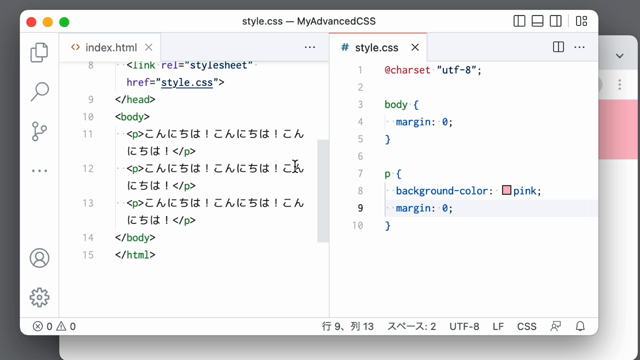Close the style.css tab
640x360 pixels.
(x=415, y=47)
